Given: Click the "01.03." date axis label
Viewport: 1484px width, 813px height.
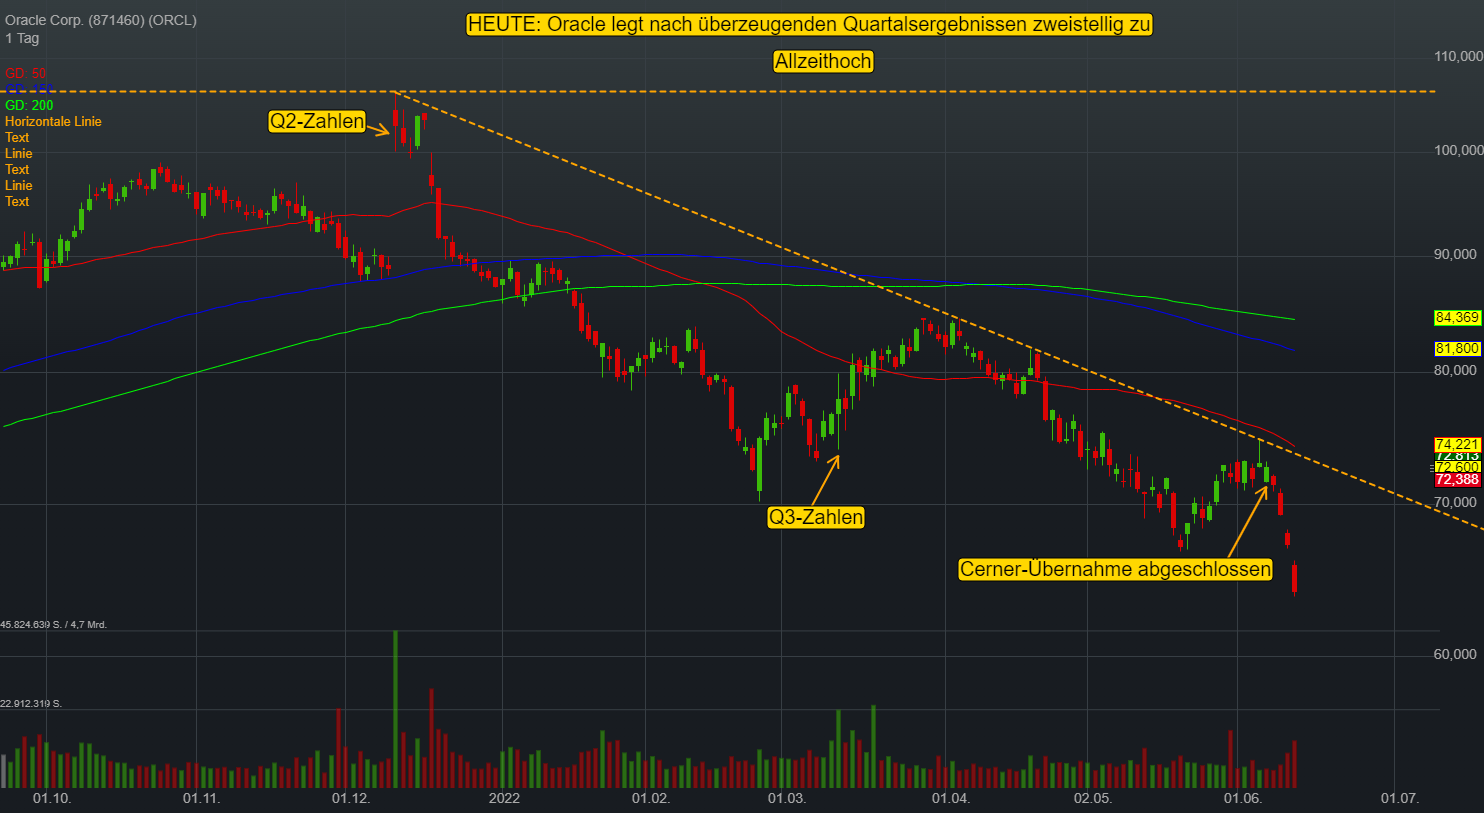Looking at the screenshot, I should point(786,798).
